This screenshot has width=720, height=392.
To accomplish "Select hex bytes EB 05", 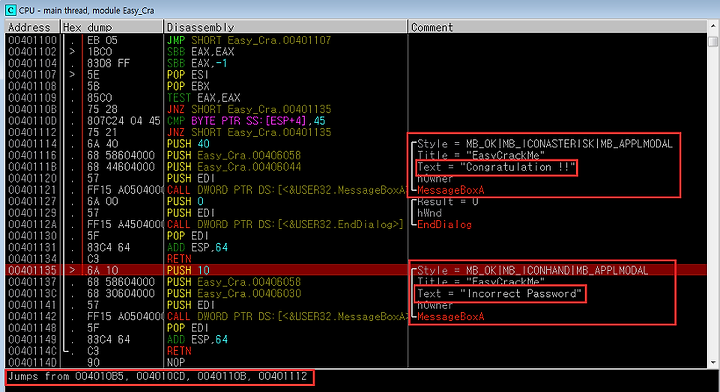I will (102, 40).
